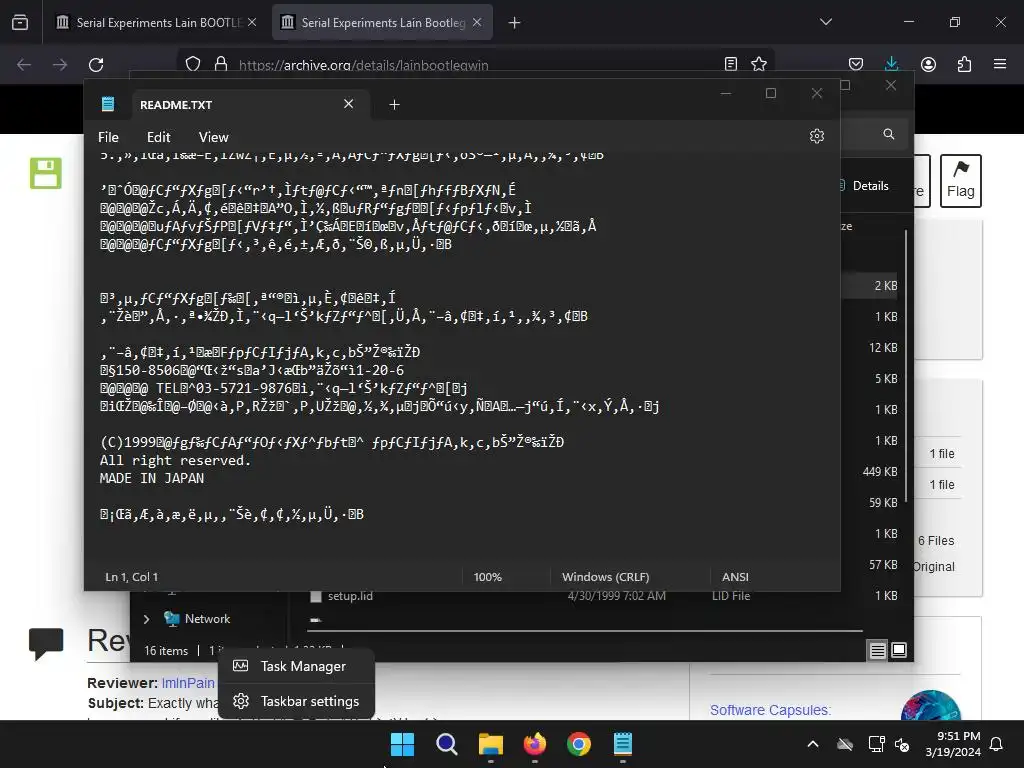1024x768 pixels.
Task: Open the View menu in Notepad
Action: 214,137
